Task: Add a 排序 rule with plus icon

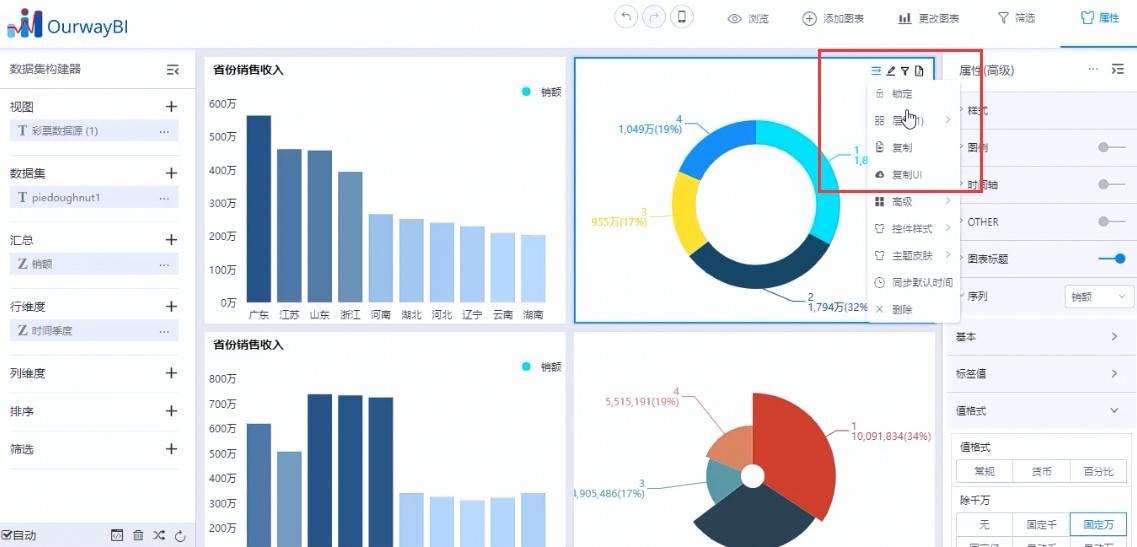Action: pos(171,411)
